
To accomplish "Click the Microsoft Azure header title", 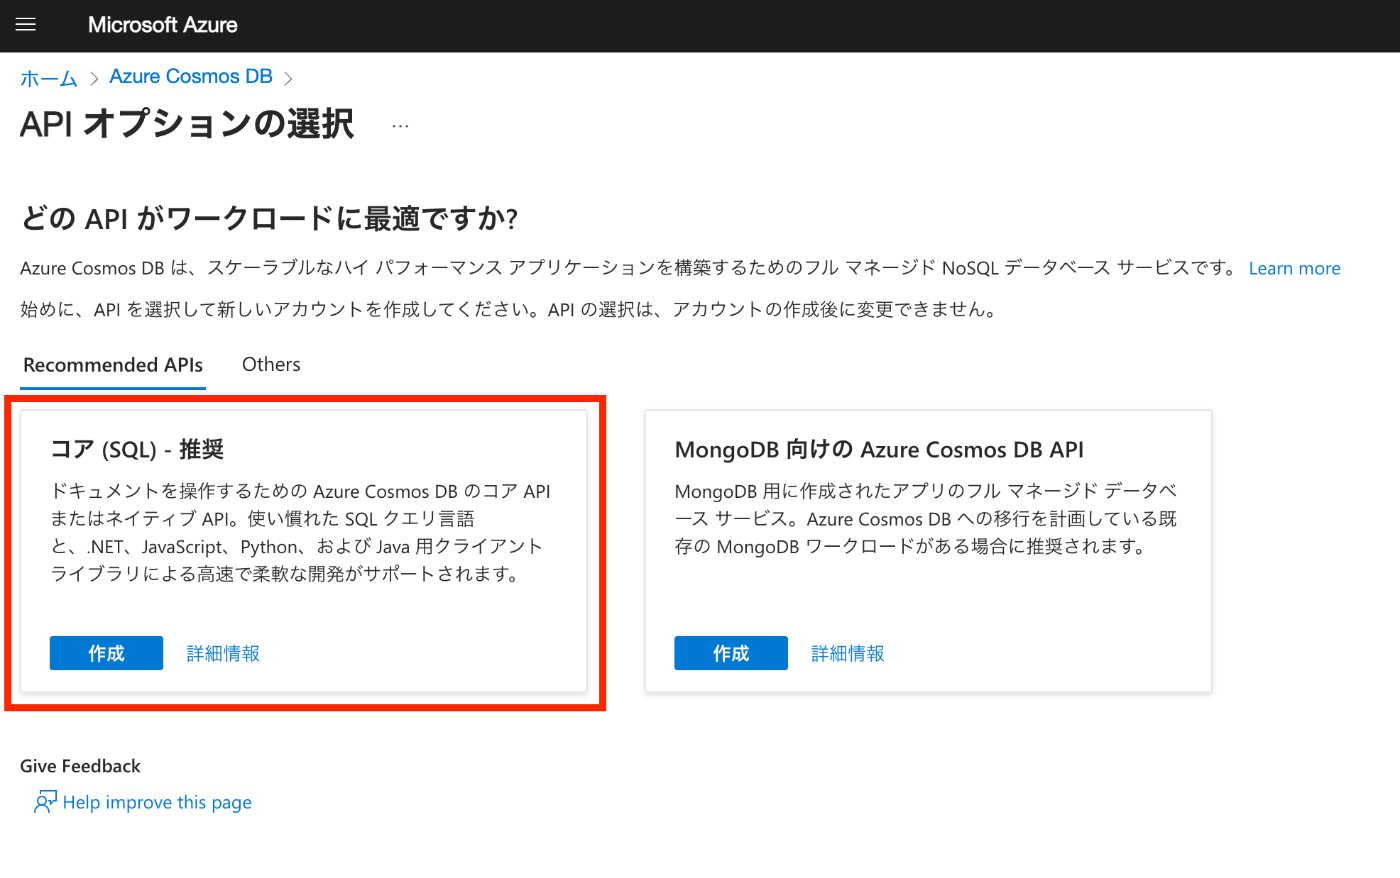I will click(x=163, y=25).
